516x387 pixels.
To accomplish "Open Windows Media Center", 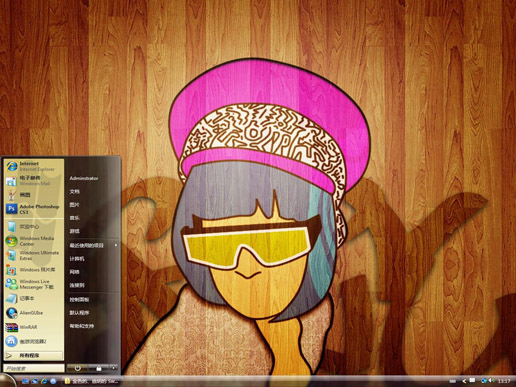I will pos(33,241).
